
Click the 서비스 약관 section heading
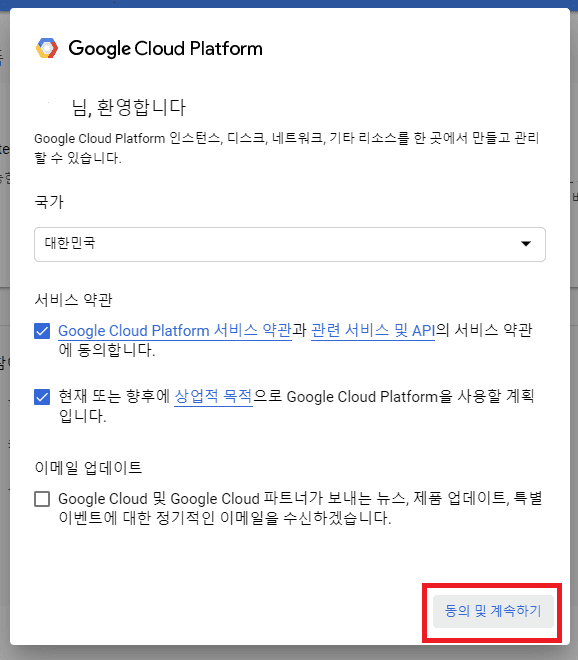pyautogui.click(x=73, y=300)
